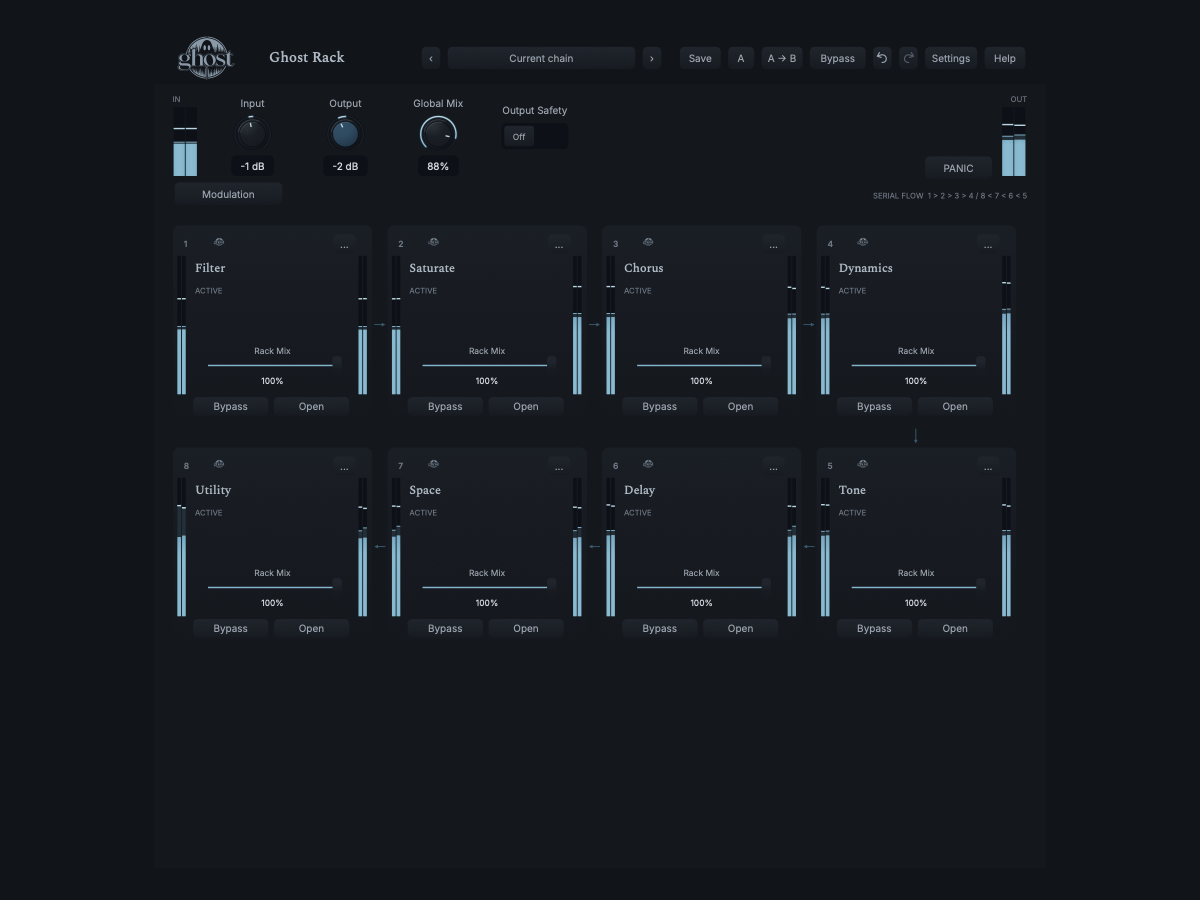This screenshot has height=900, width=1200.
Task: Toggle the Output Safety switch
Action: [x=534, y=136]
